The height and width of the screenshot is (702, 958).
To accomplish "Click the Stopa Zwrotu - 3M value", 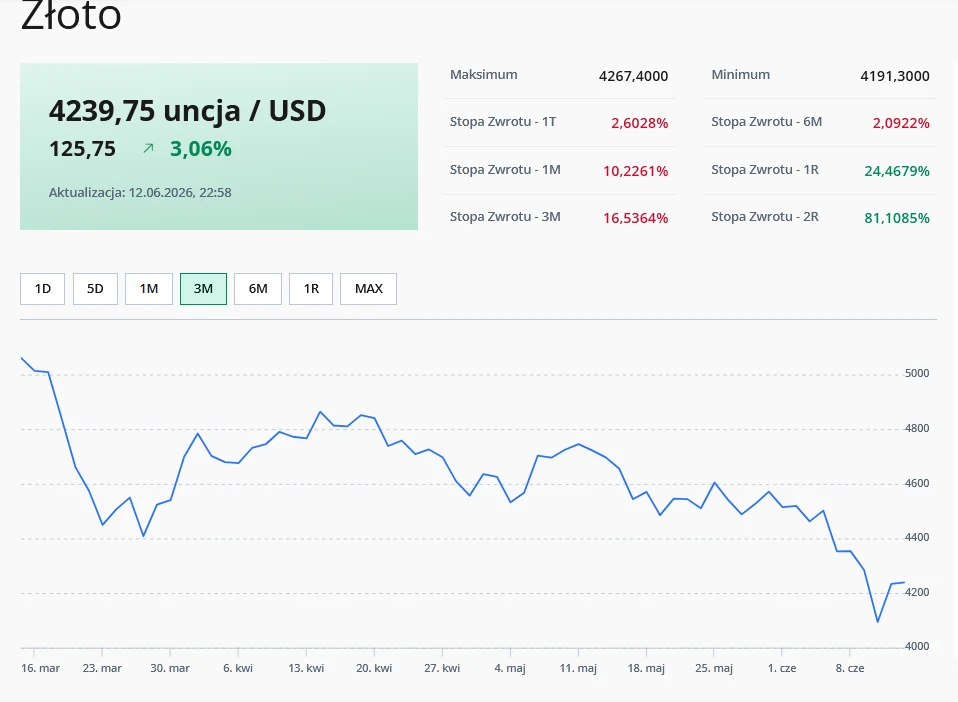I will click(x=635, y=218).
